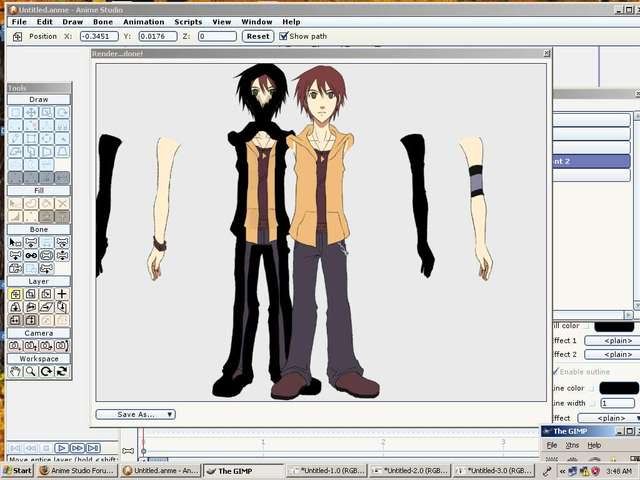Screen dimensions: 640x480
Task: Open the Save As dropdown in render window
Action: pyautogui.click(x=136, y=414)
